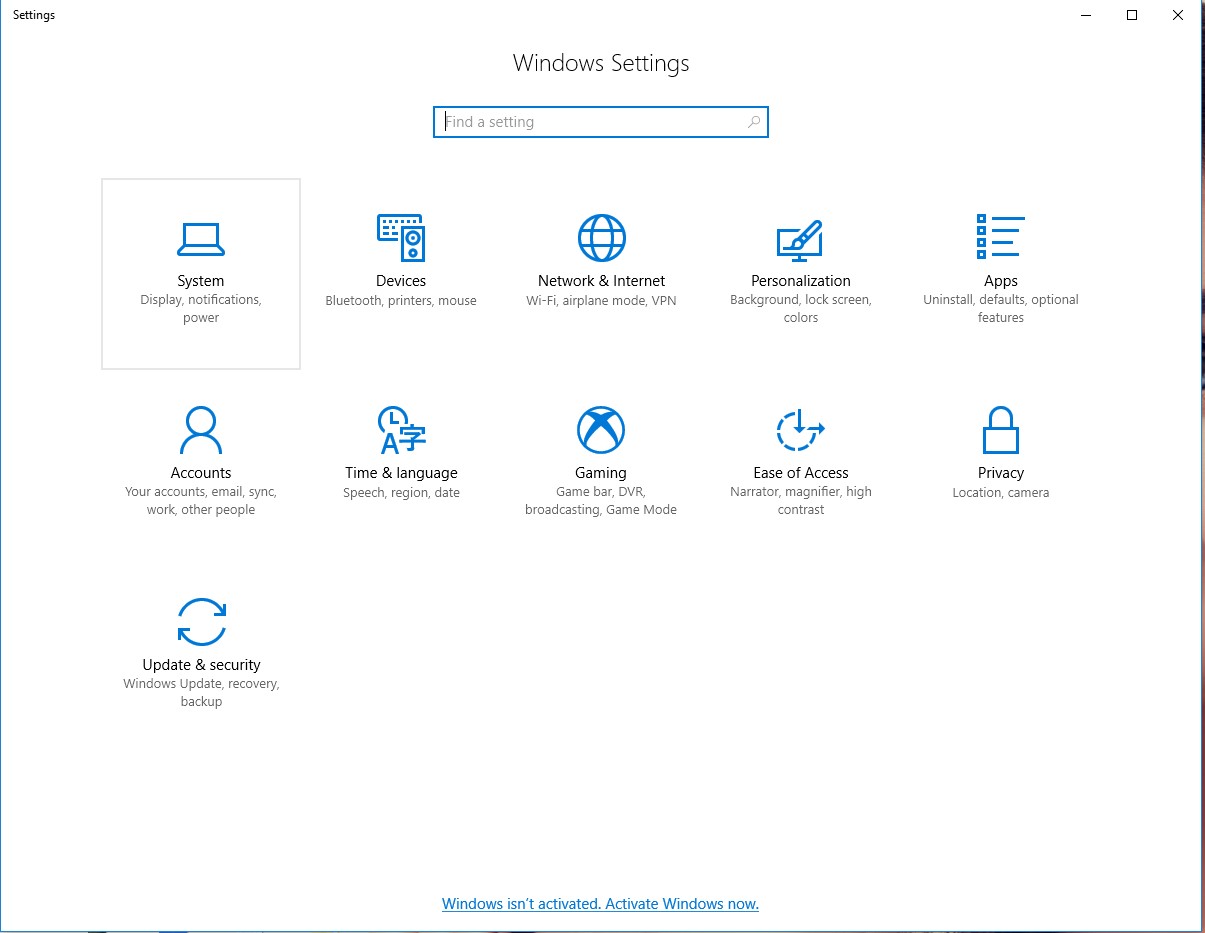Open the Accounts person icon
The image size is (1205, 933).
[x=201, y=430]
